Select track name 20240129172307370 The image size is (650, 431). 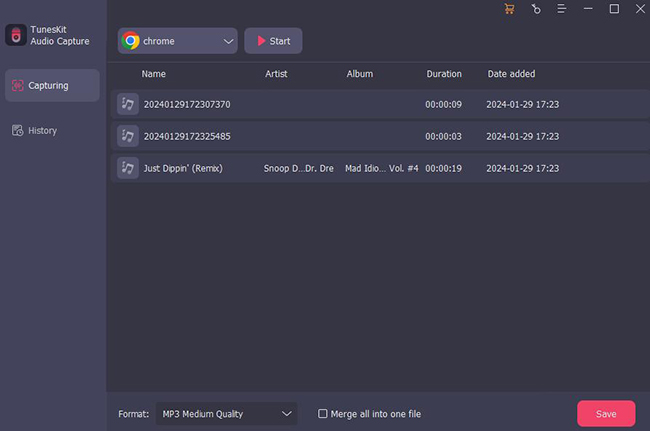coord(187,104)
